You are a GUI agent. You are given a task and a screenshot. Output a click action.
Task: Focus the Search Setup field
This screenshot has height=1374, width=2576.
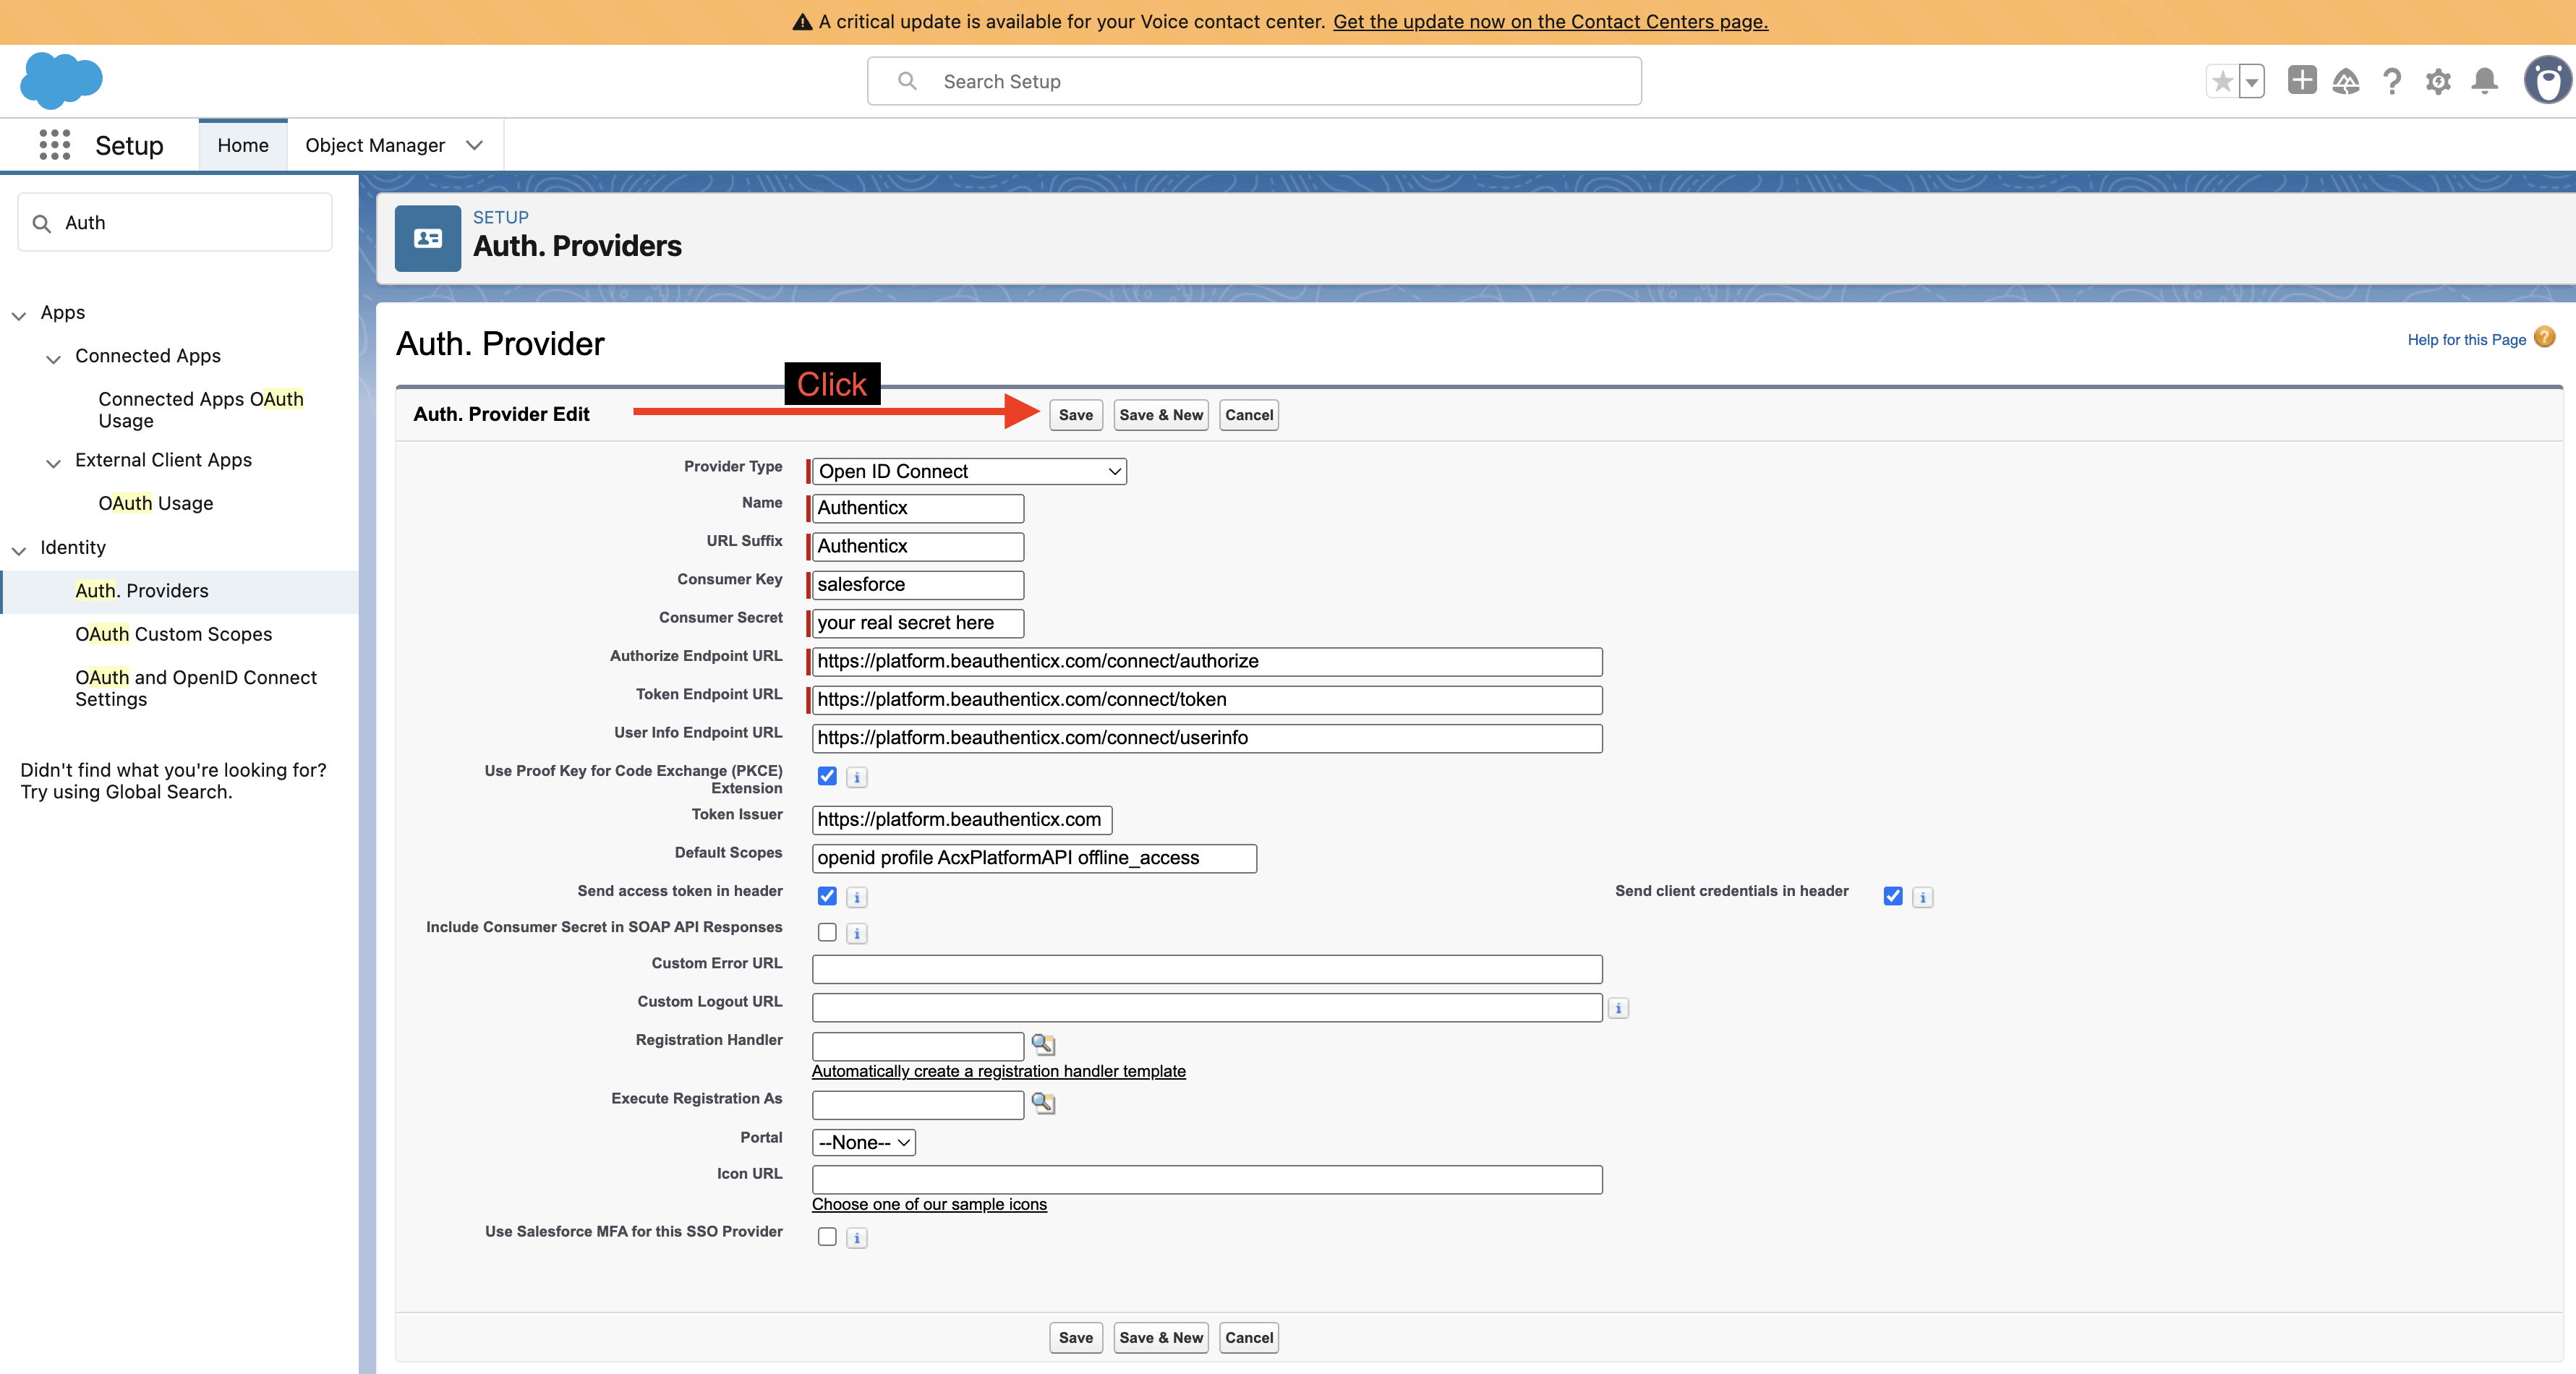click(1254, 81)
